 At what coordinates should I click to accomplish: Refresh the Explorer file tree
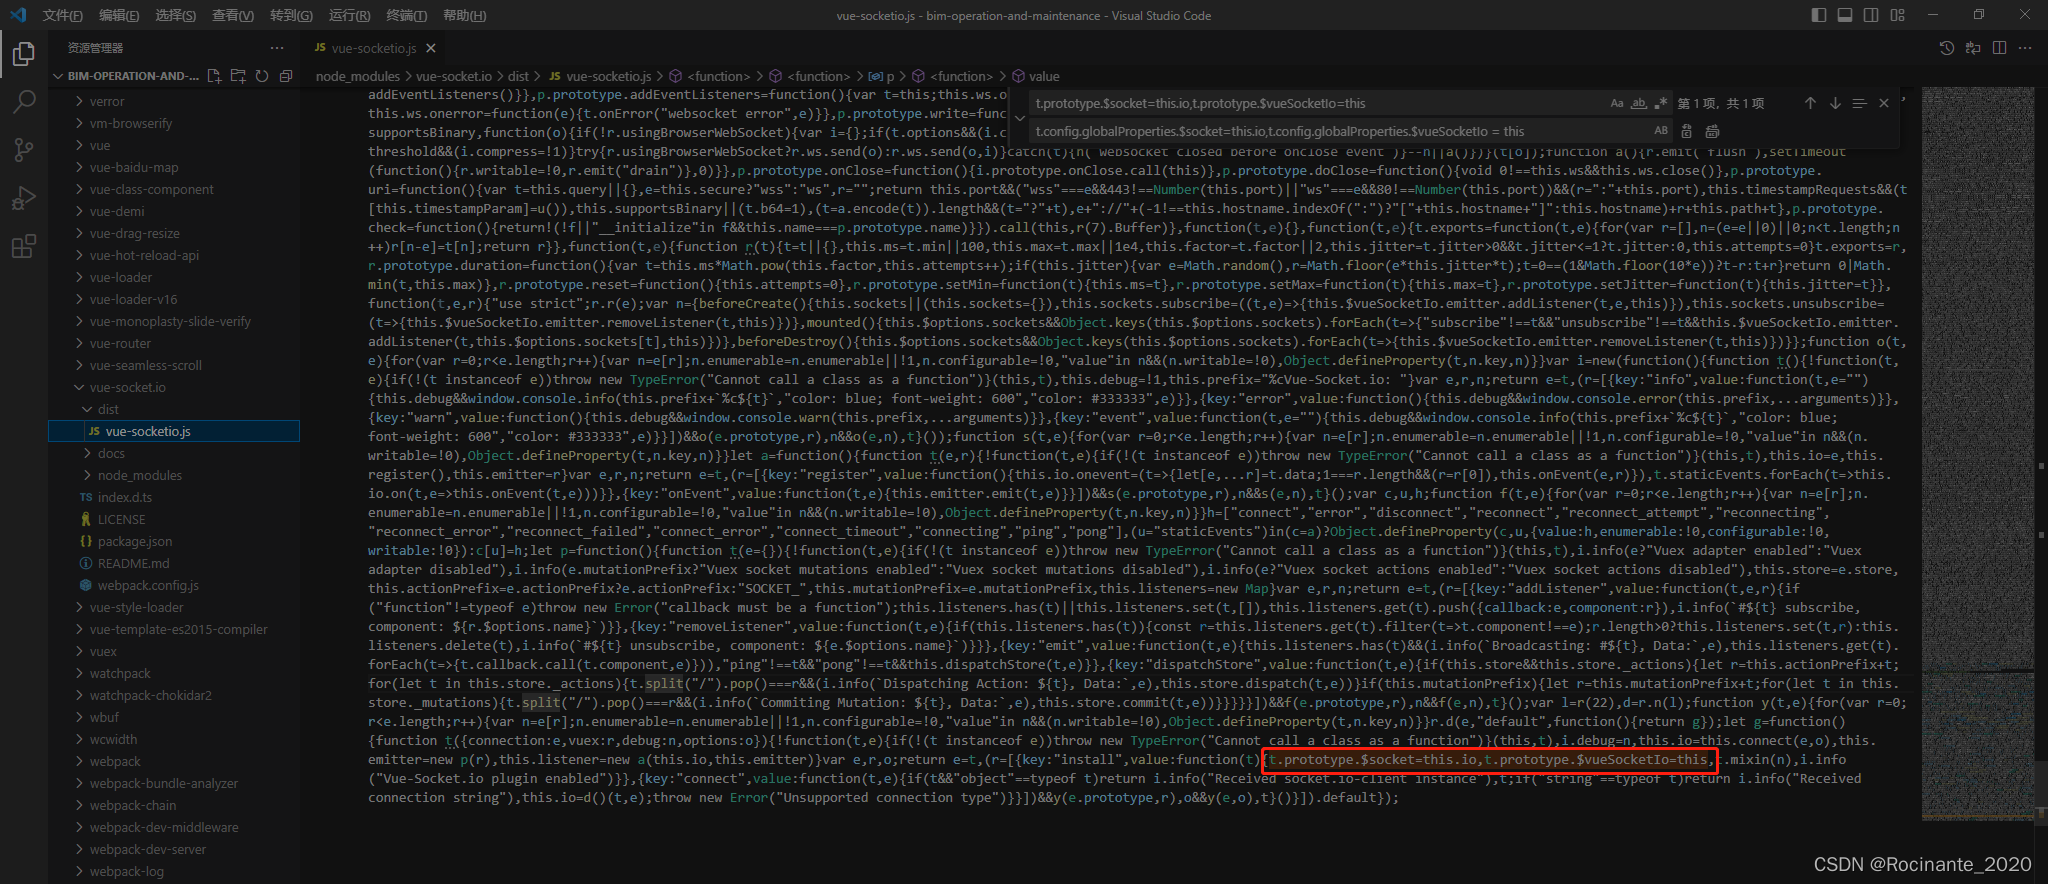[x=262, y=76]
